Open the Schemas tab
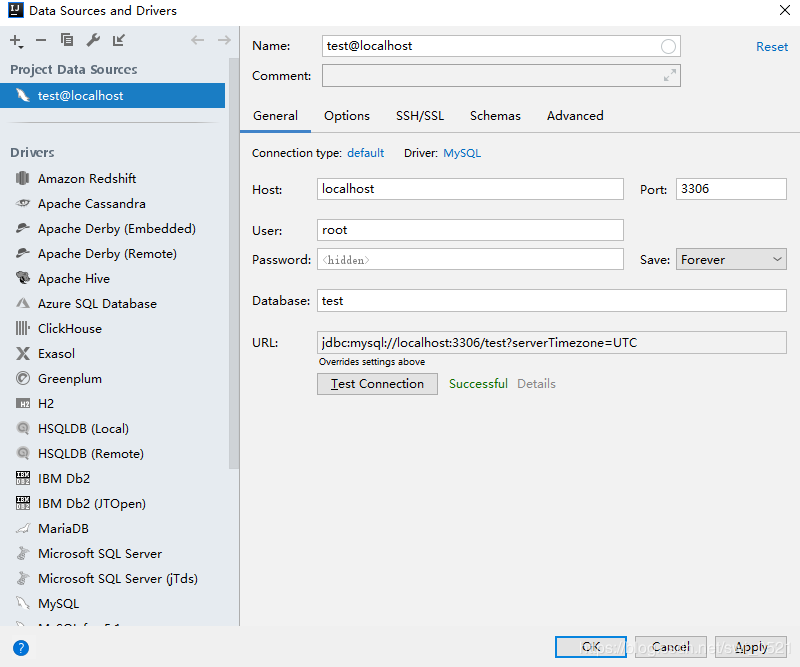The height and width of the screenshot is (667, 800). click(495, 116)
